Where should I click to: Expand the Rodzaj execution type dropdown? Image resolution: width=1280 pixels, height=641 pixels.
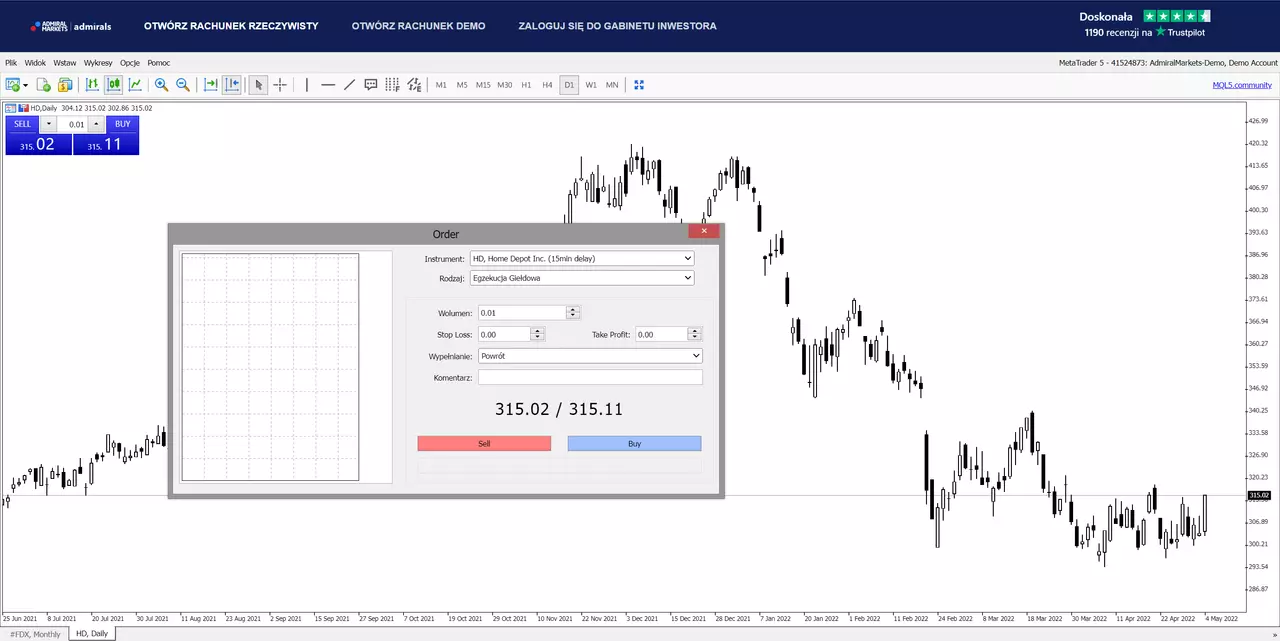(x=582, y=278)
